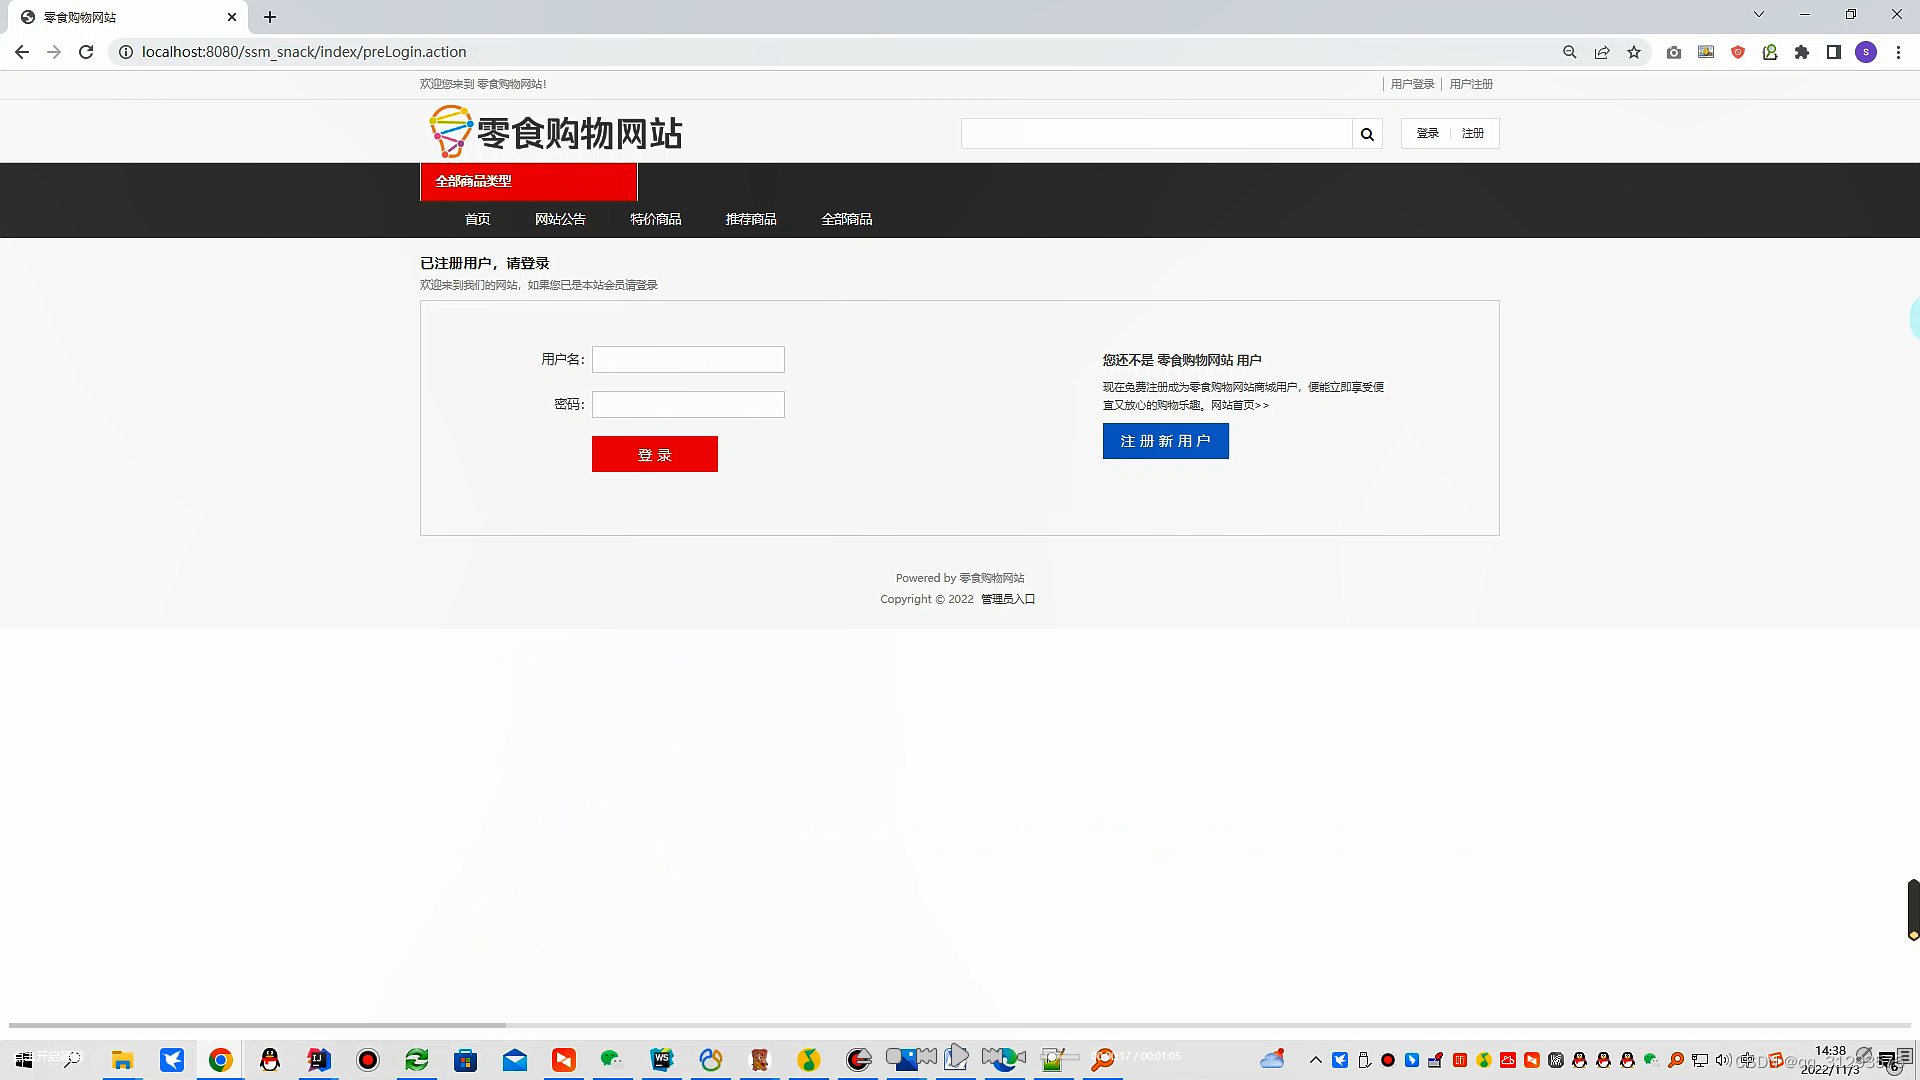Screen dimensions: 1920x1080
Task: Reload the page with the refresh icon
Action: 86,52
